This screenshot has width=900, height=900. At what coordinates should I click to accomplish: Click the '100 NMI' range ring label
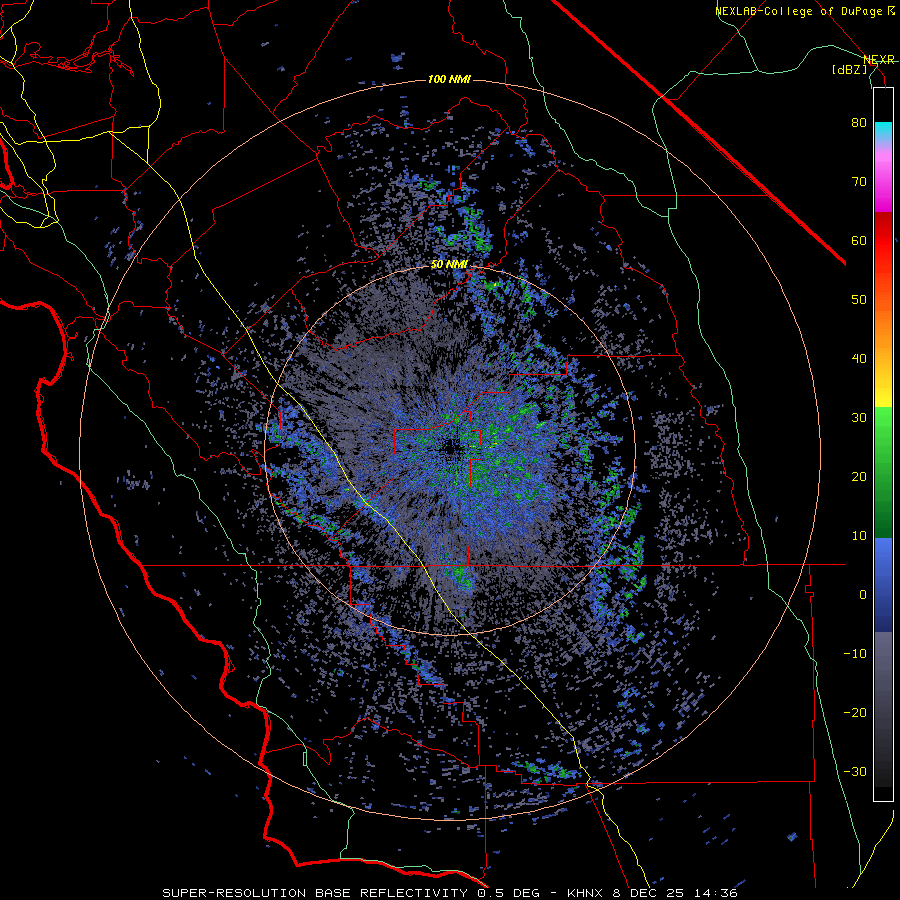coord(449,79)
